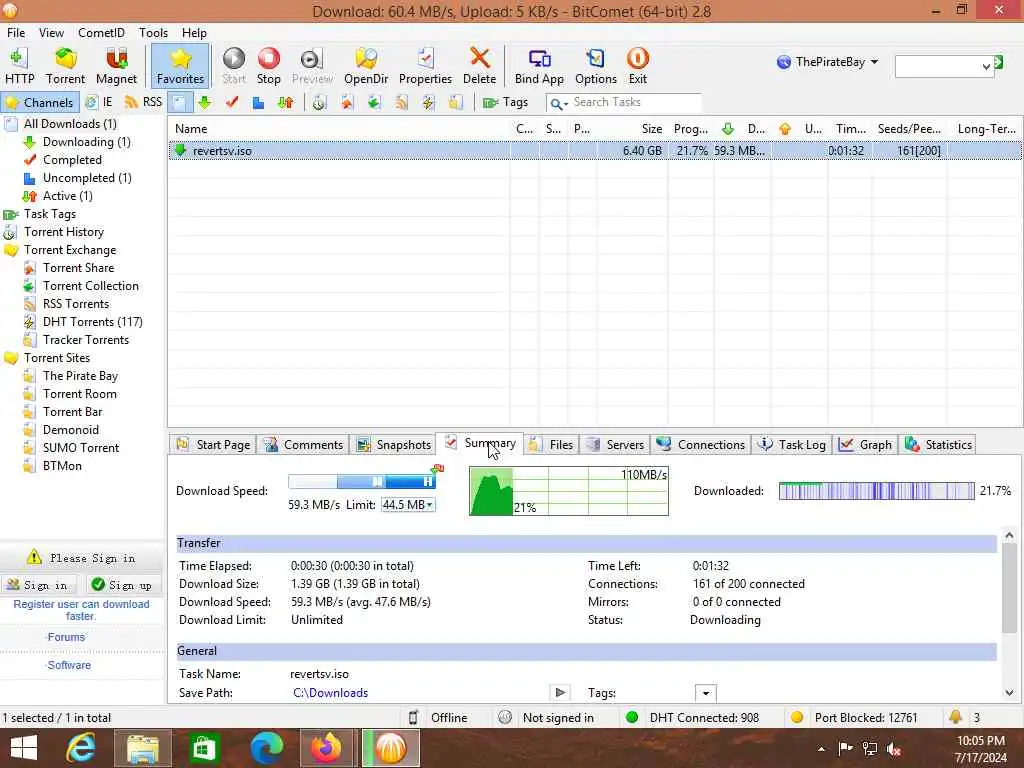This screenshot has height=768, width=1024.
Task: Click the Bind App toolbar icon
Action: pos(539,66)
